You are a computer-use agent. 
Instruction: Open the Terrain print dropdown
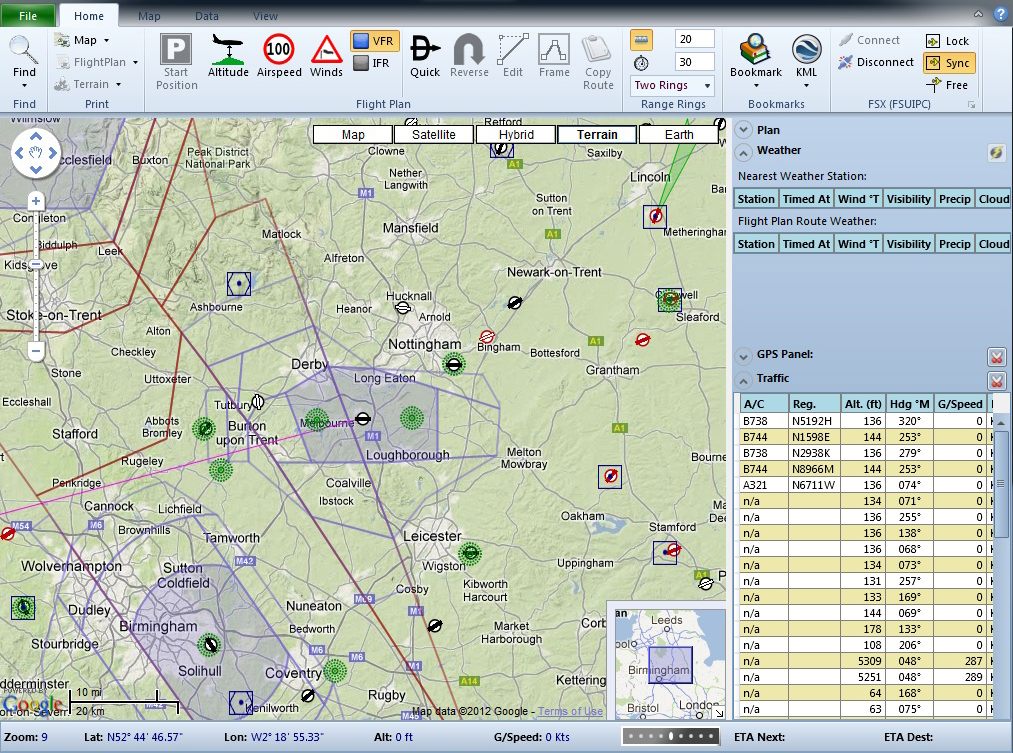coord(88,84)
